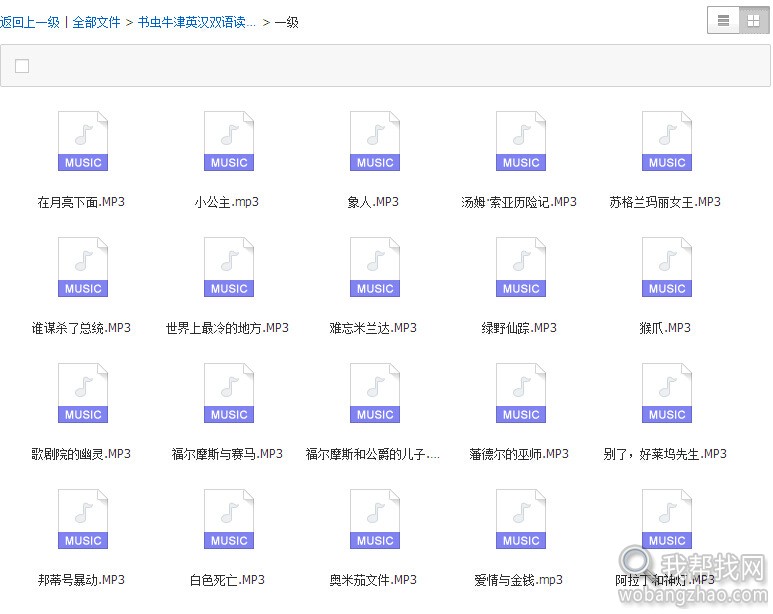The width and height of the screenshot is (773, 614).
Task: Switch to grid thumbnail view mode
Action: click(754, 20)
